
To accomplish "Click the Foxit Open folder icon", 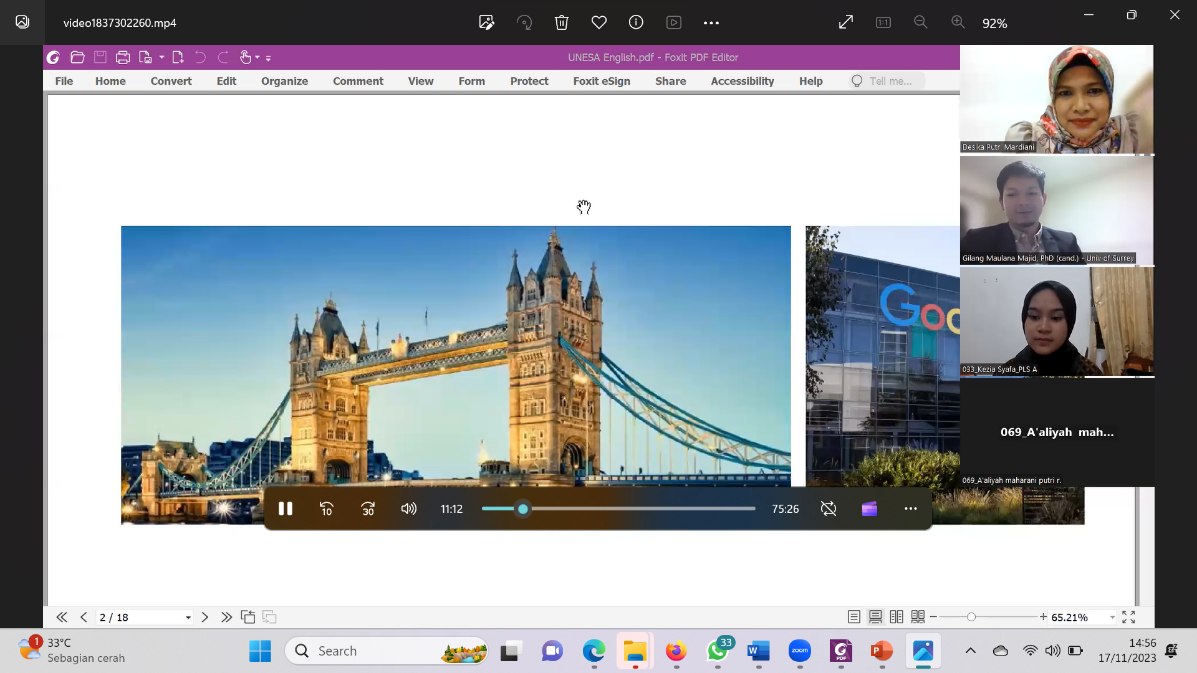I will pos(77,57).
